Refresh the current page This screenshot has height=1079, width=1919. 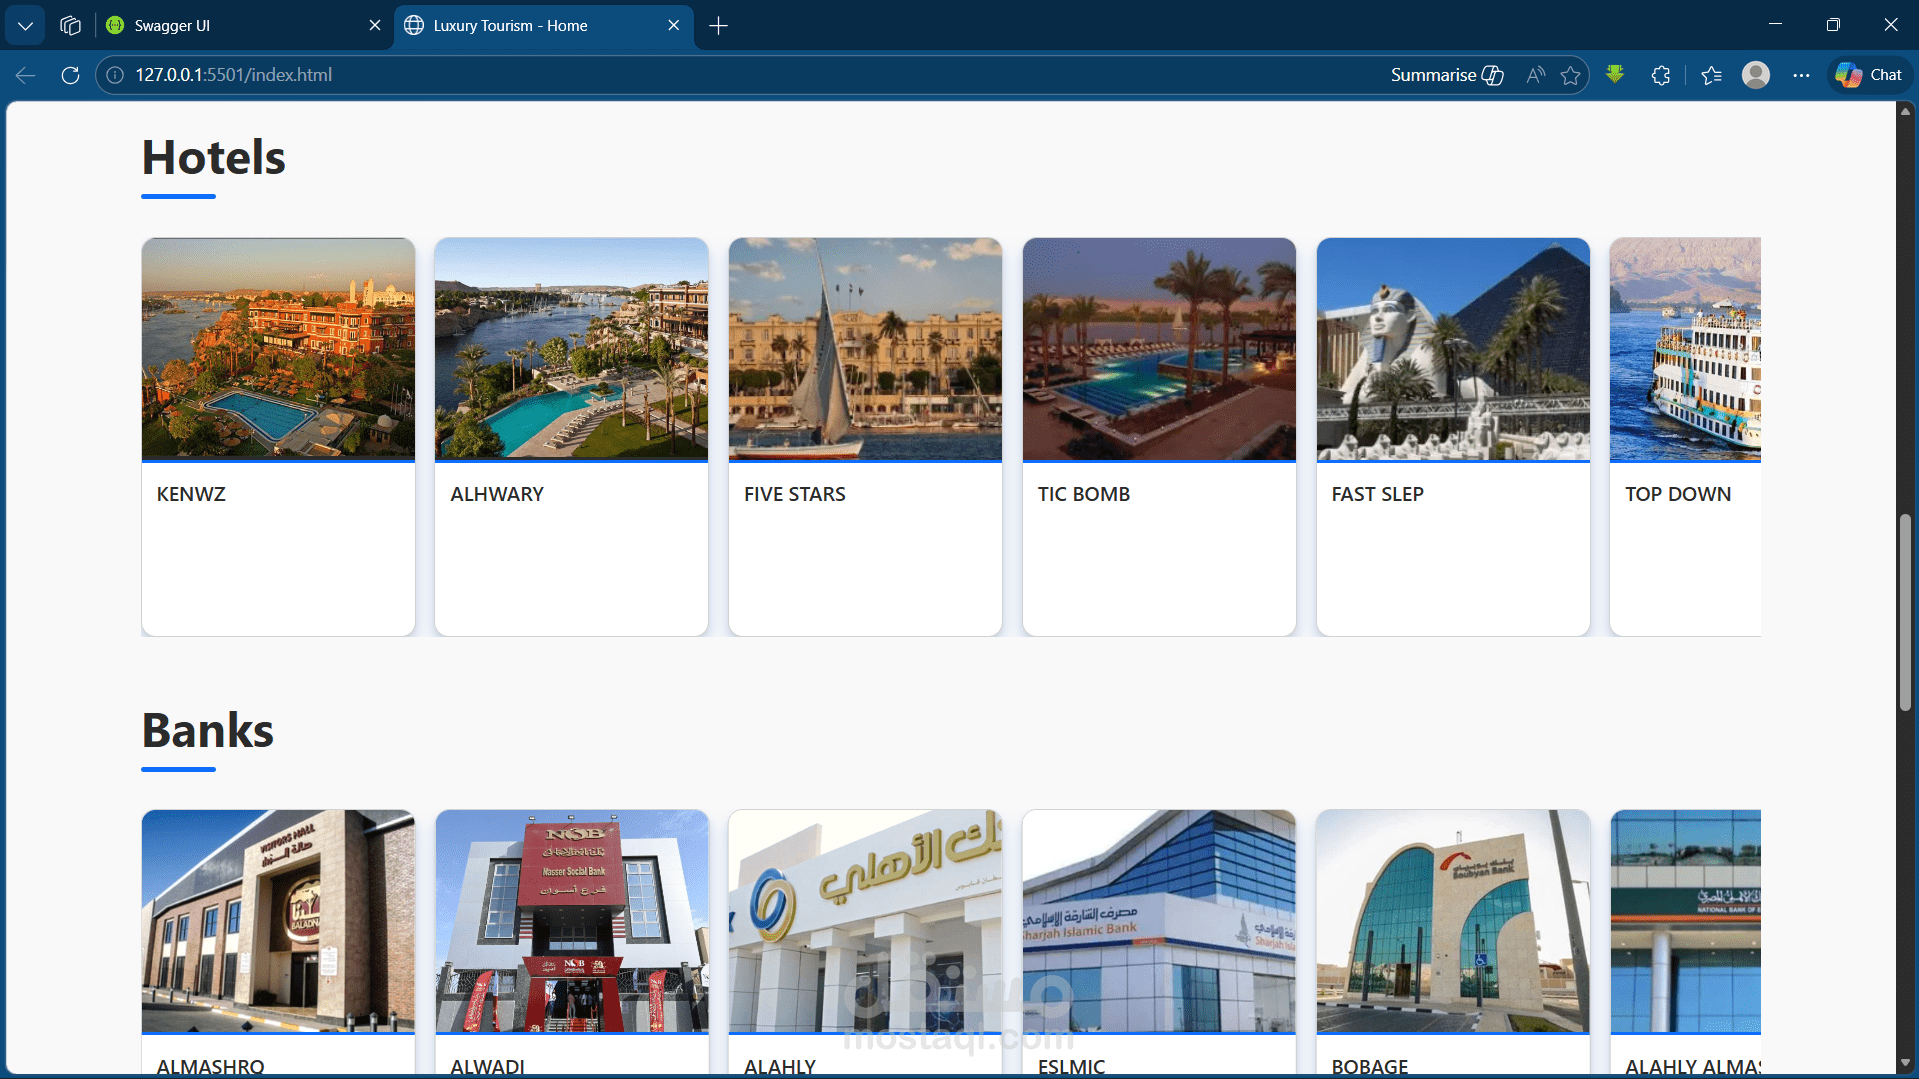coord(70,75)
